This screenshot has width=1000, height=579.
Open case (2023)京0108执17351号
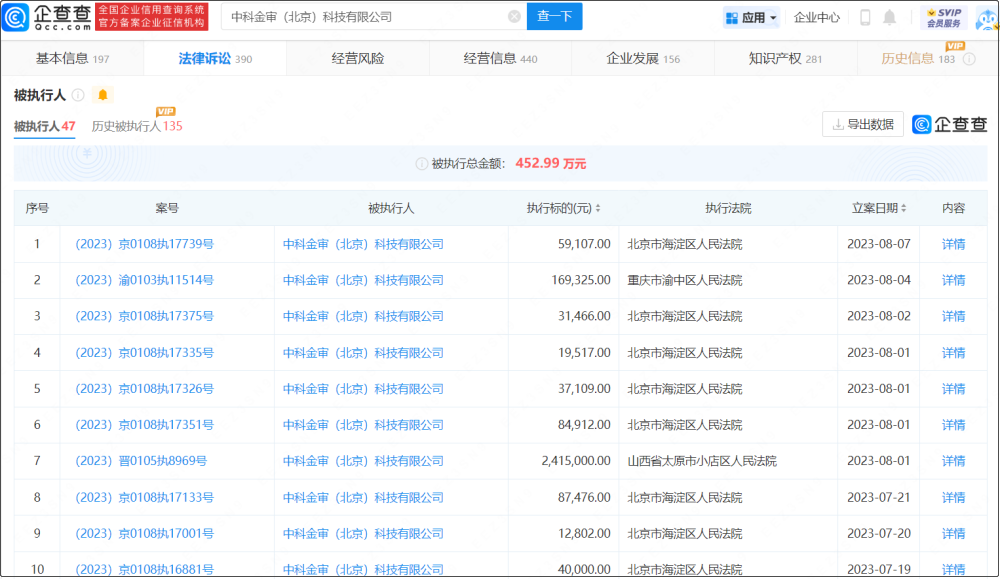pos(144,425)
